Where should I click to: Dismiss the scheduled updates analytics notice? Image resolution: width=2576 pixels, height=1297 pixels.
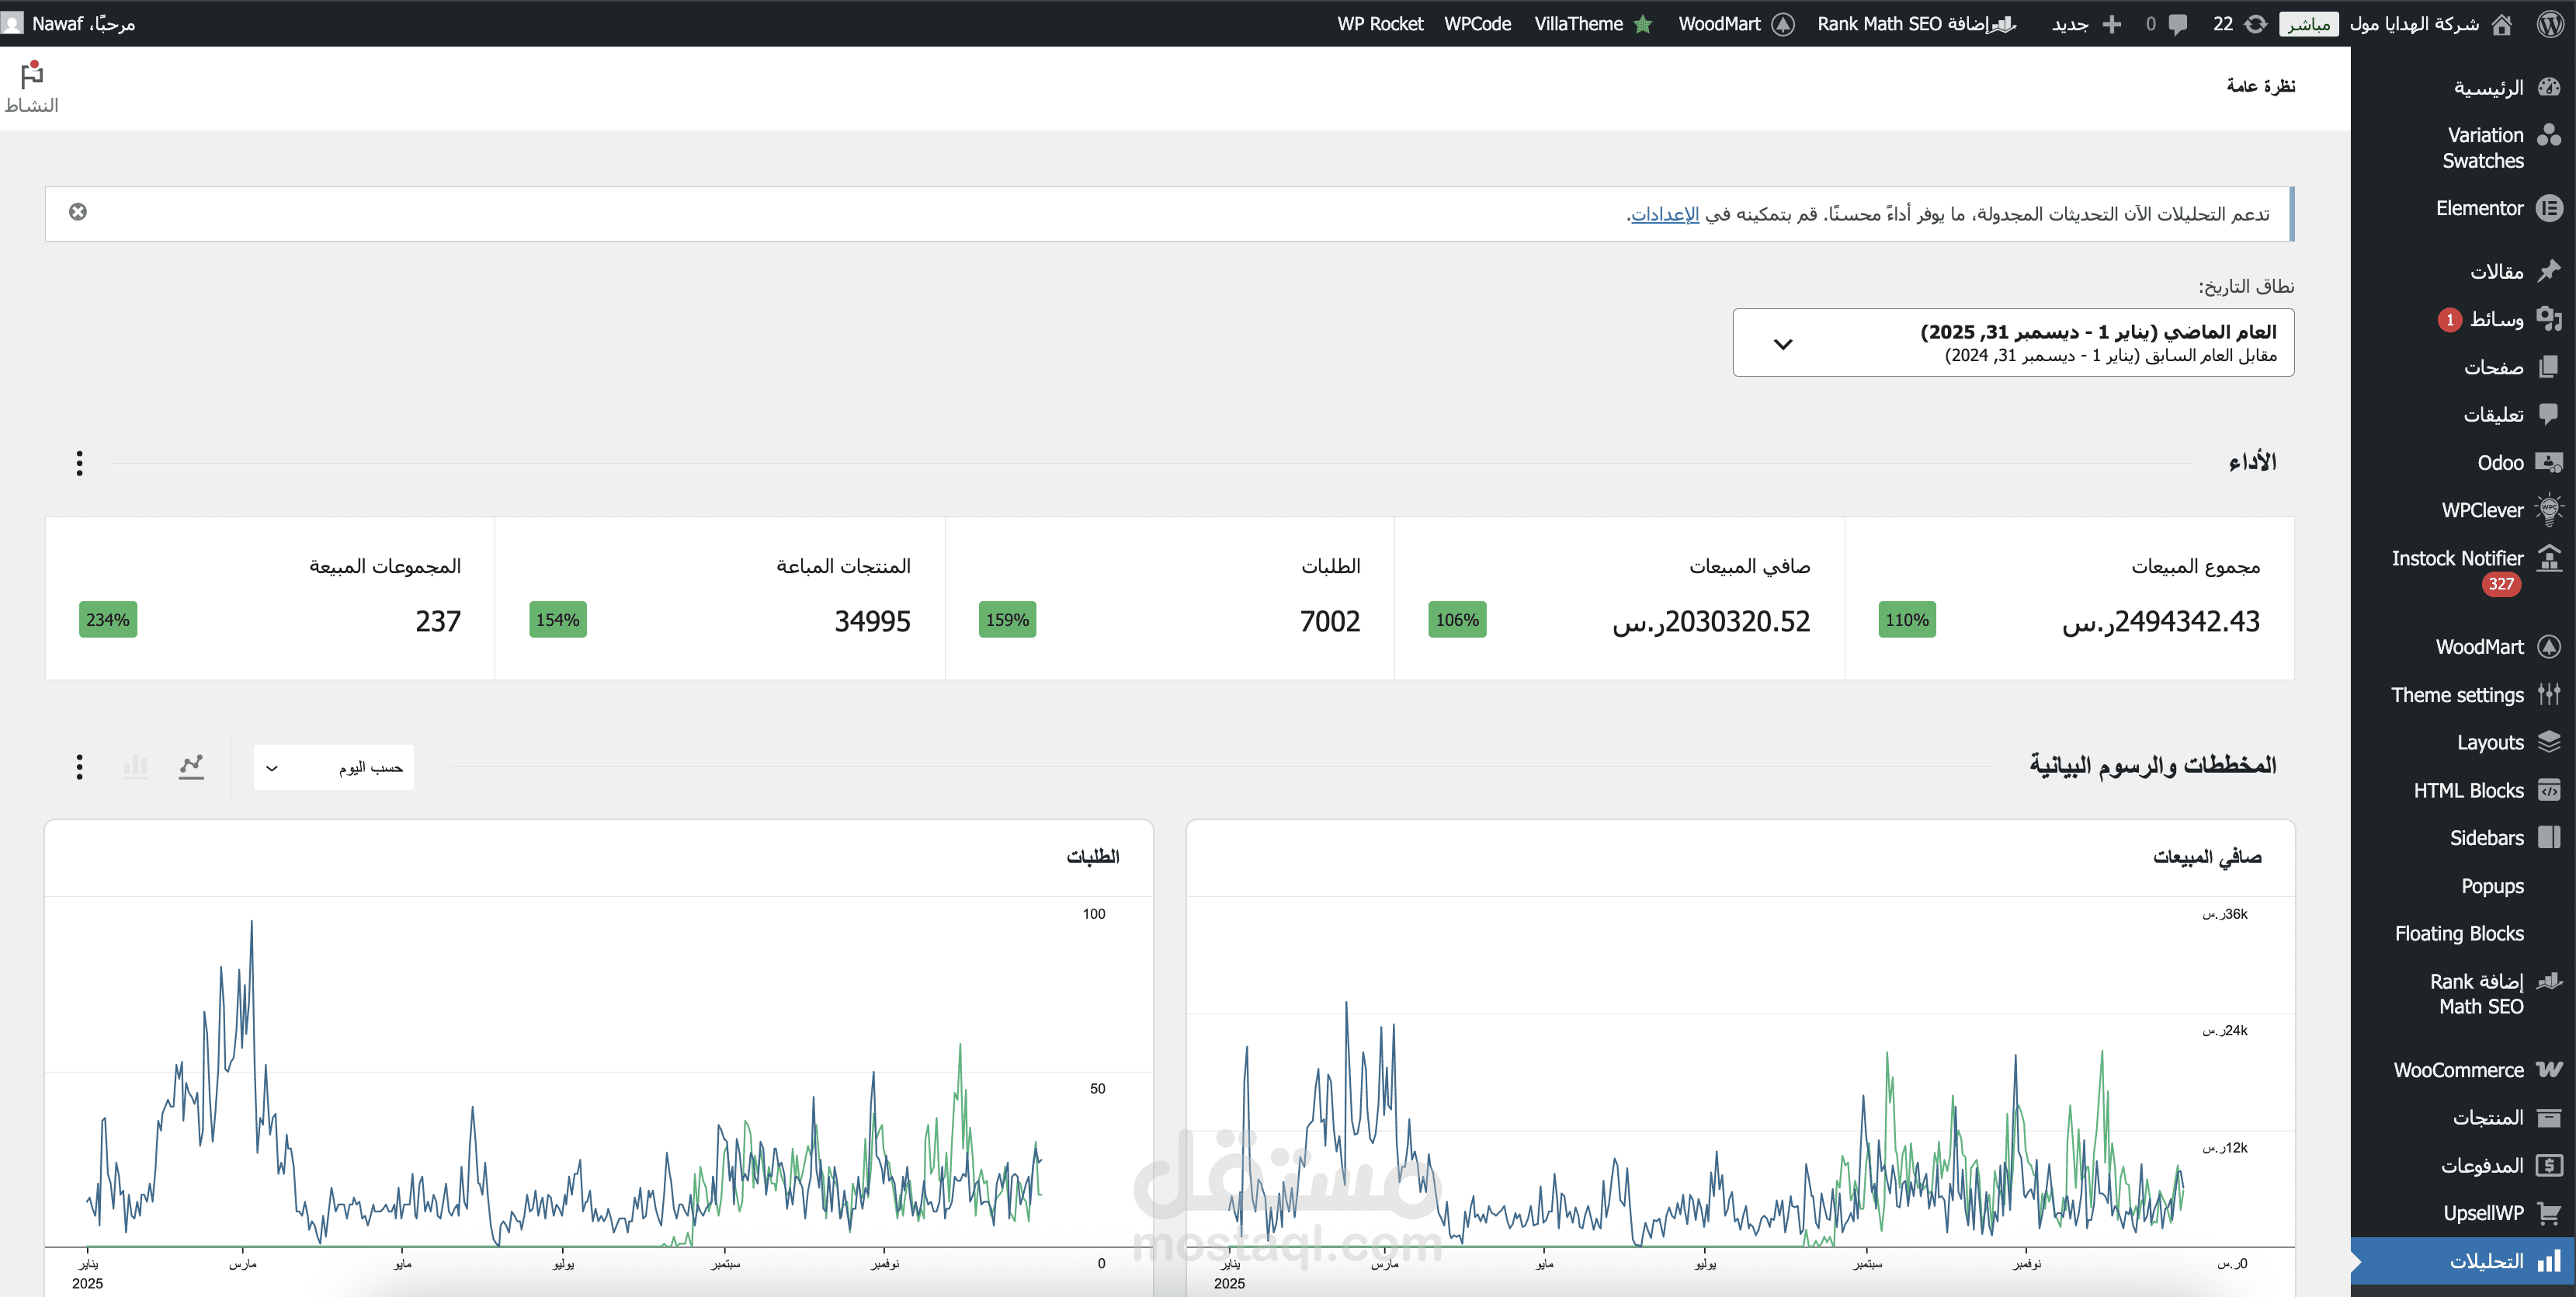tap(78, 212)
